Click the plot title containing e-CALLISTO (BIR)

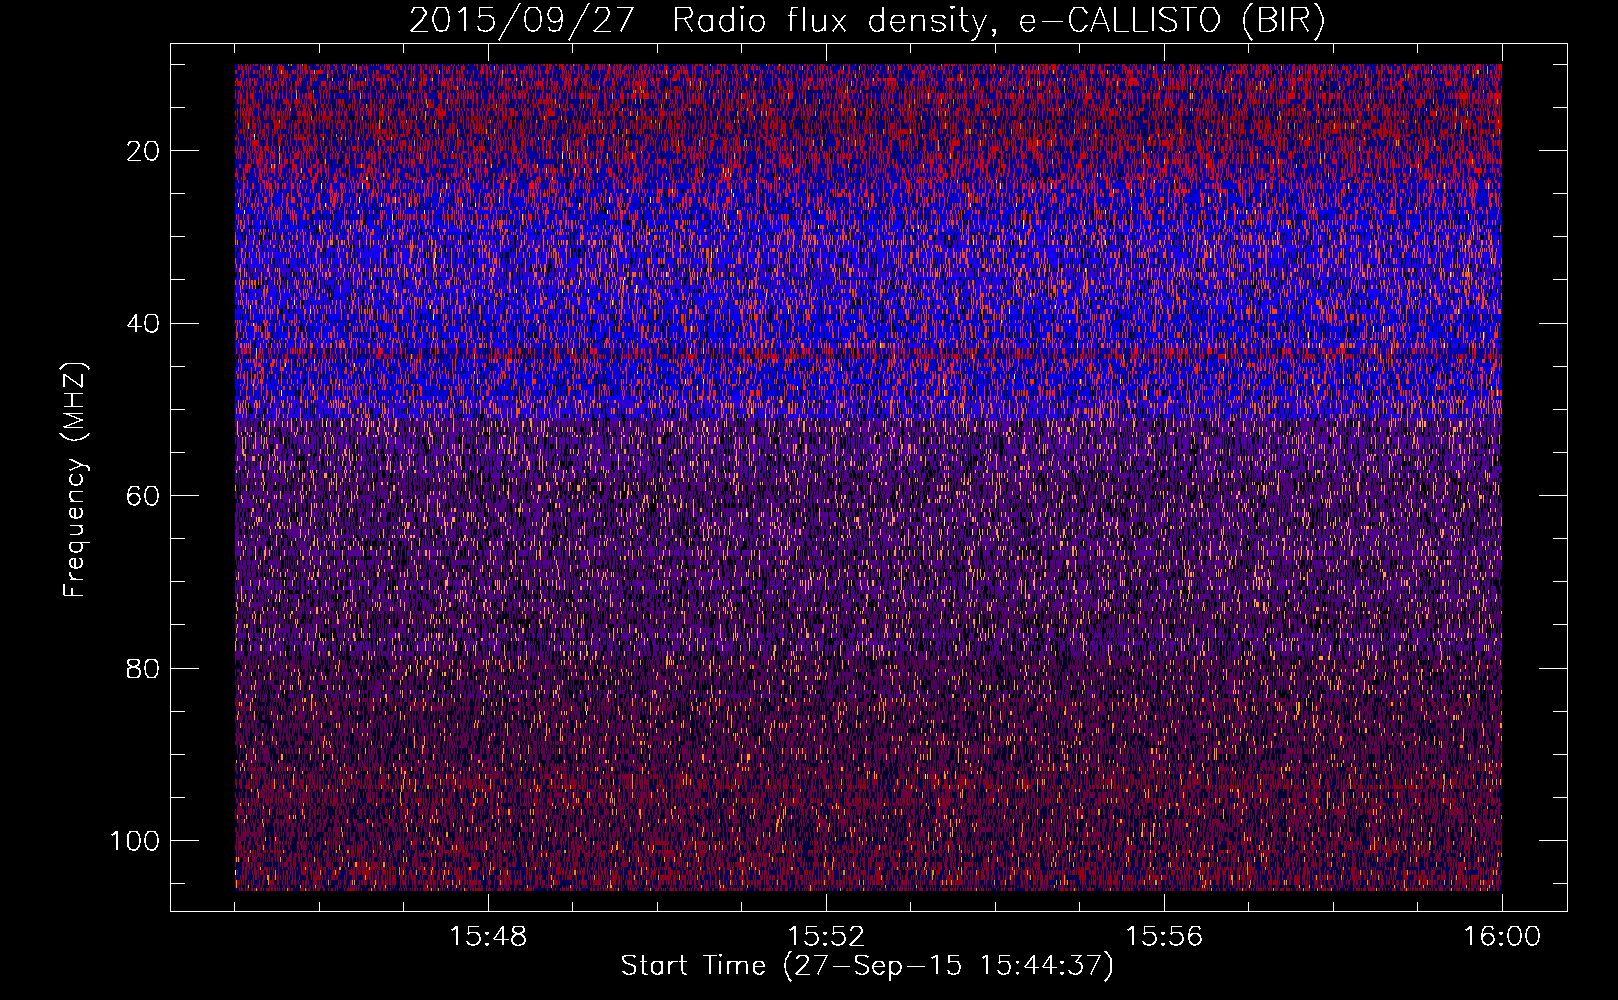tap(867, 21)
